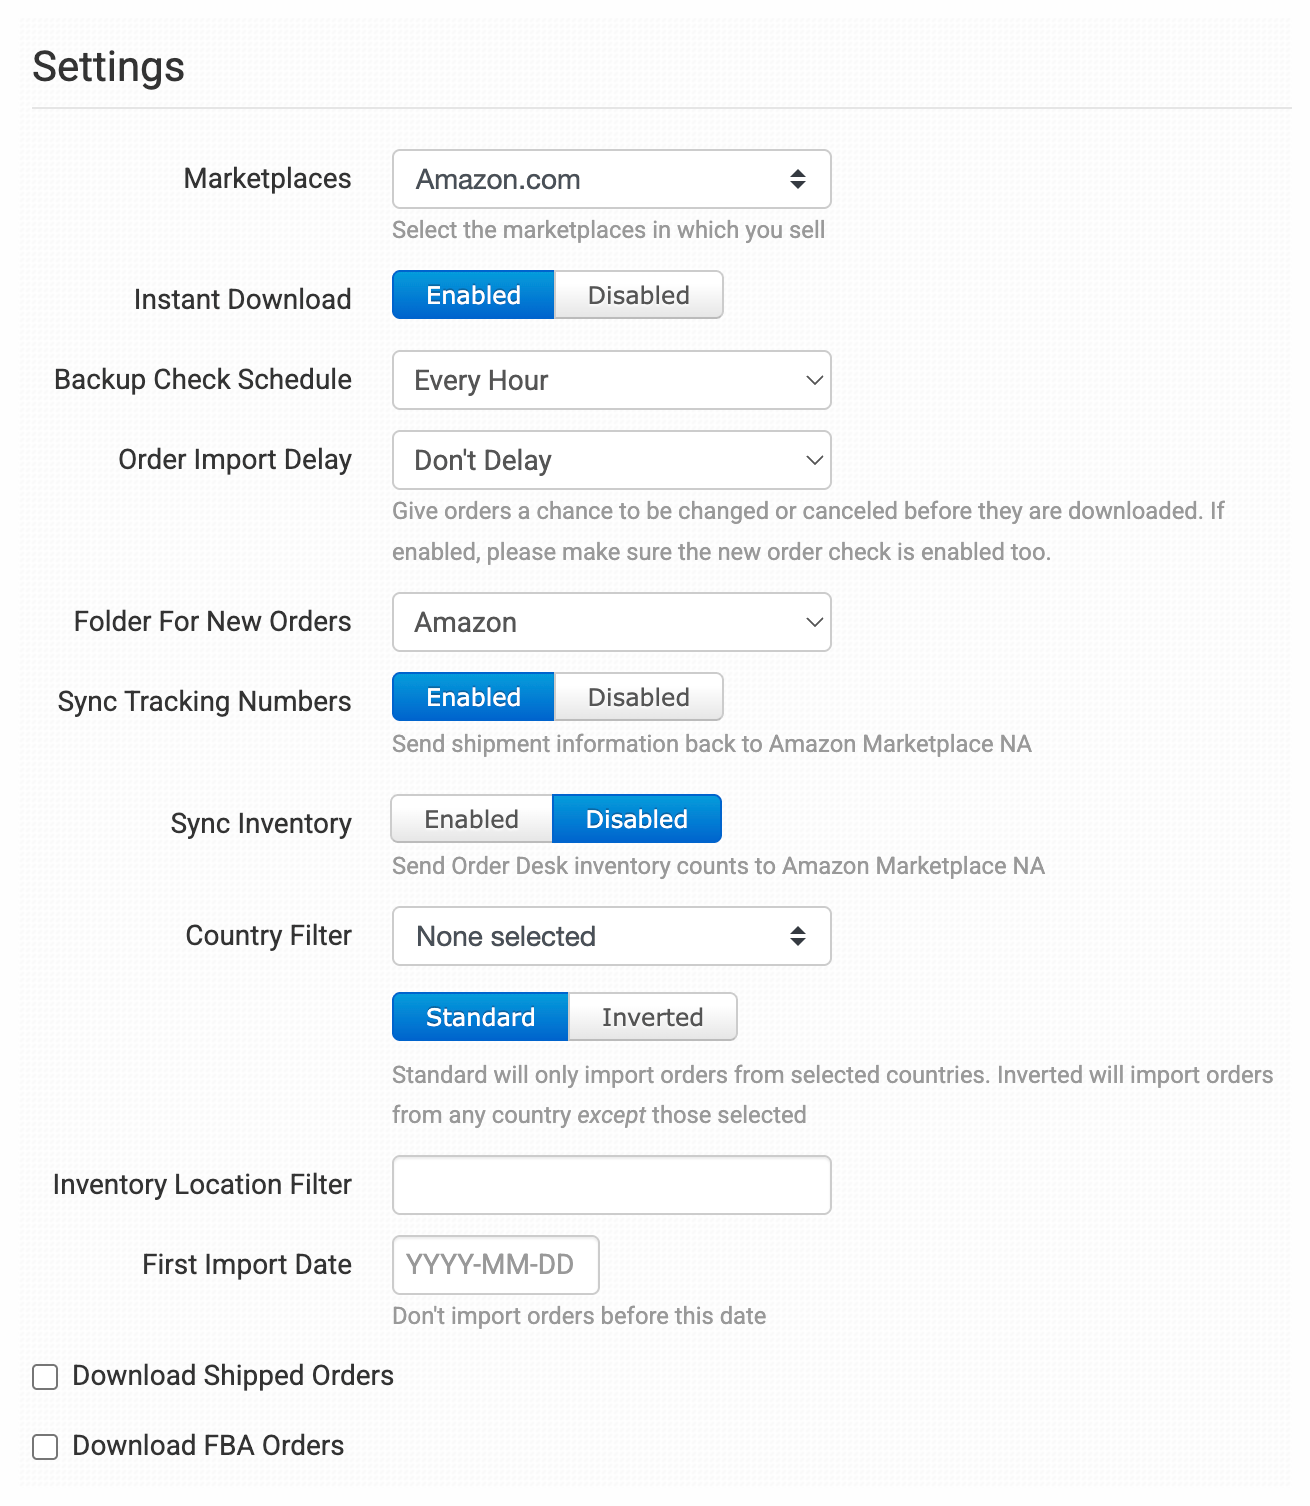Click the chevron on Don't Delay dropdown
Viewport: 1310px width, 1506px height.
[x=814, y=460]
